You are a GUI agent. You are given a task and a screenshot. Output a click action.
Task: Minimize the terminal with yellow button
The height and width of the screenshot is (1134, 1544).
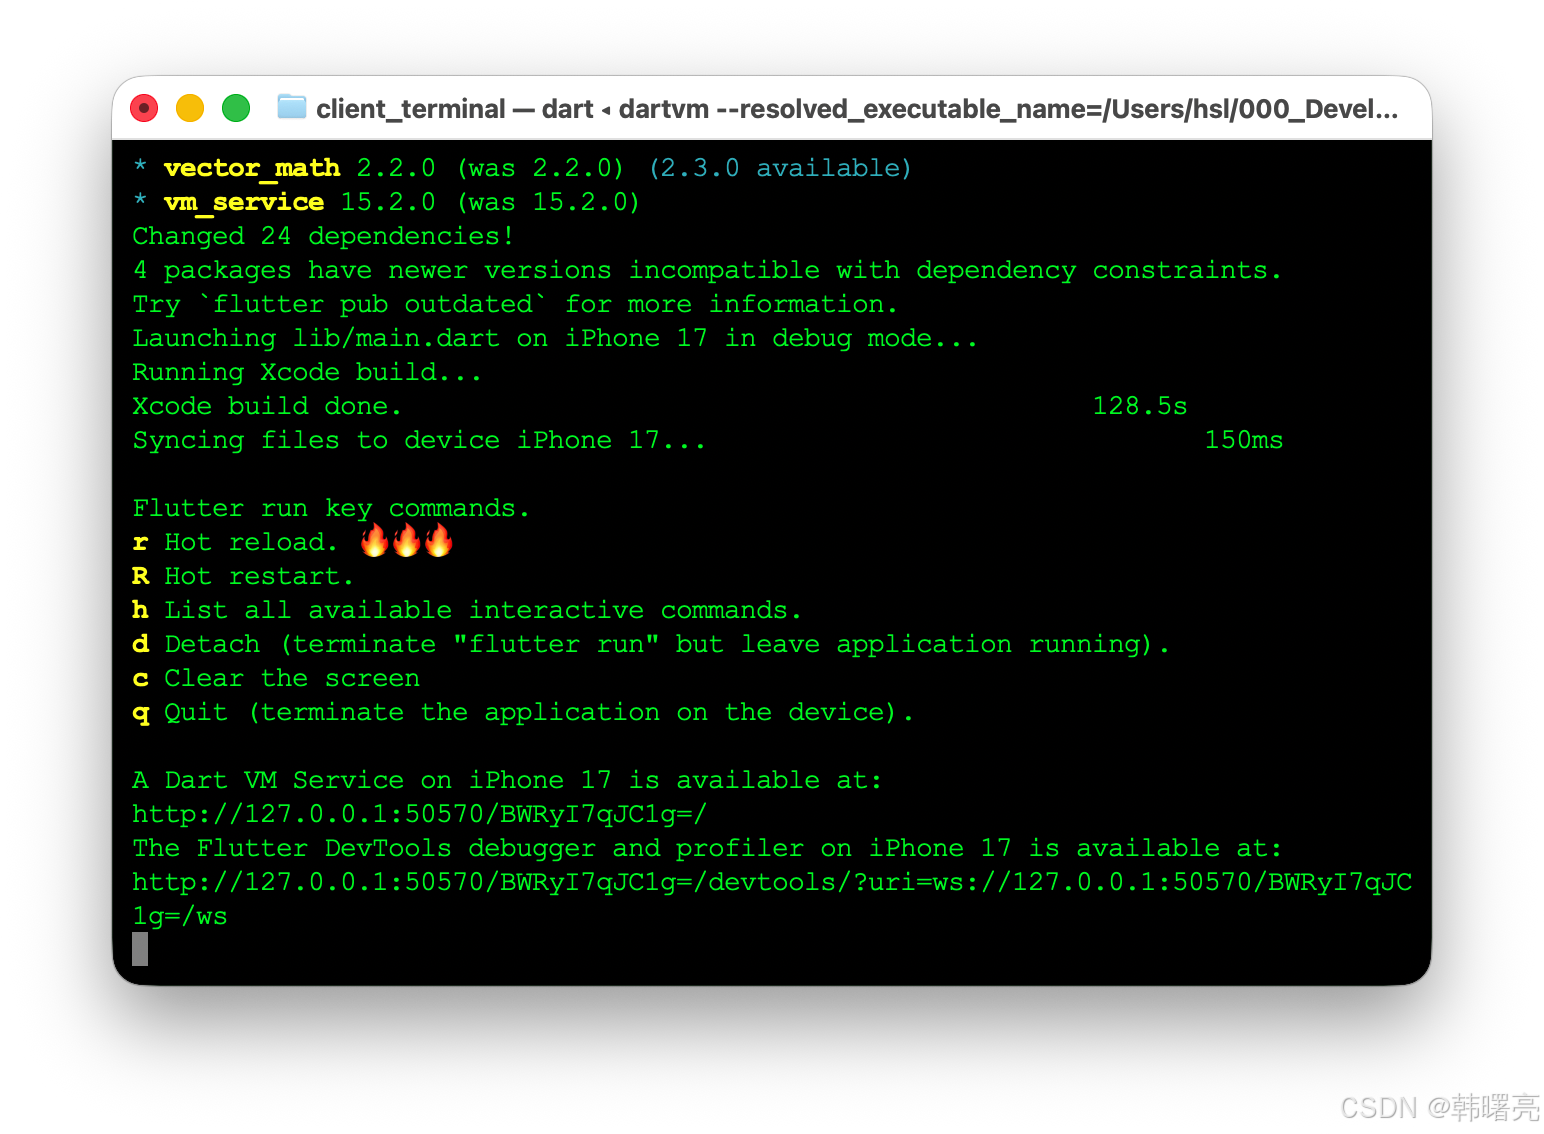(190, 108)
